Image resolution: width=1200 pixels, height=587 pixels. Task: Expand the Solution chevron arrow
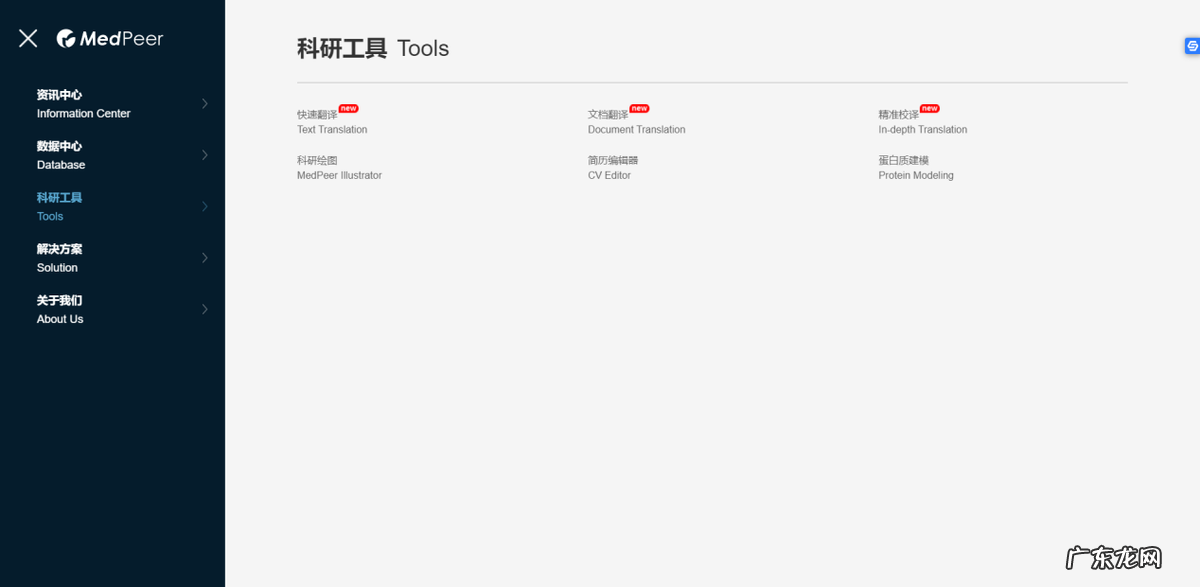205,258
